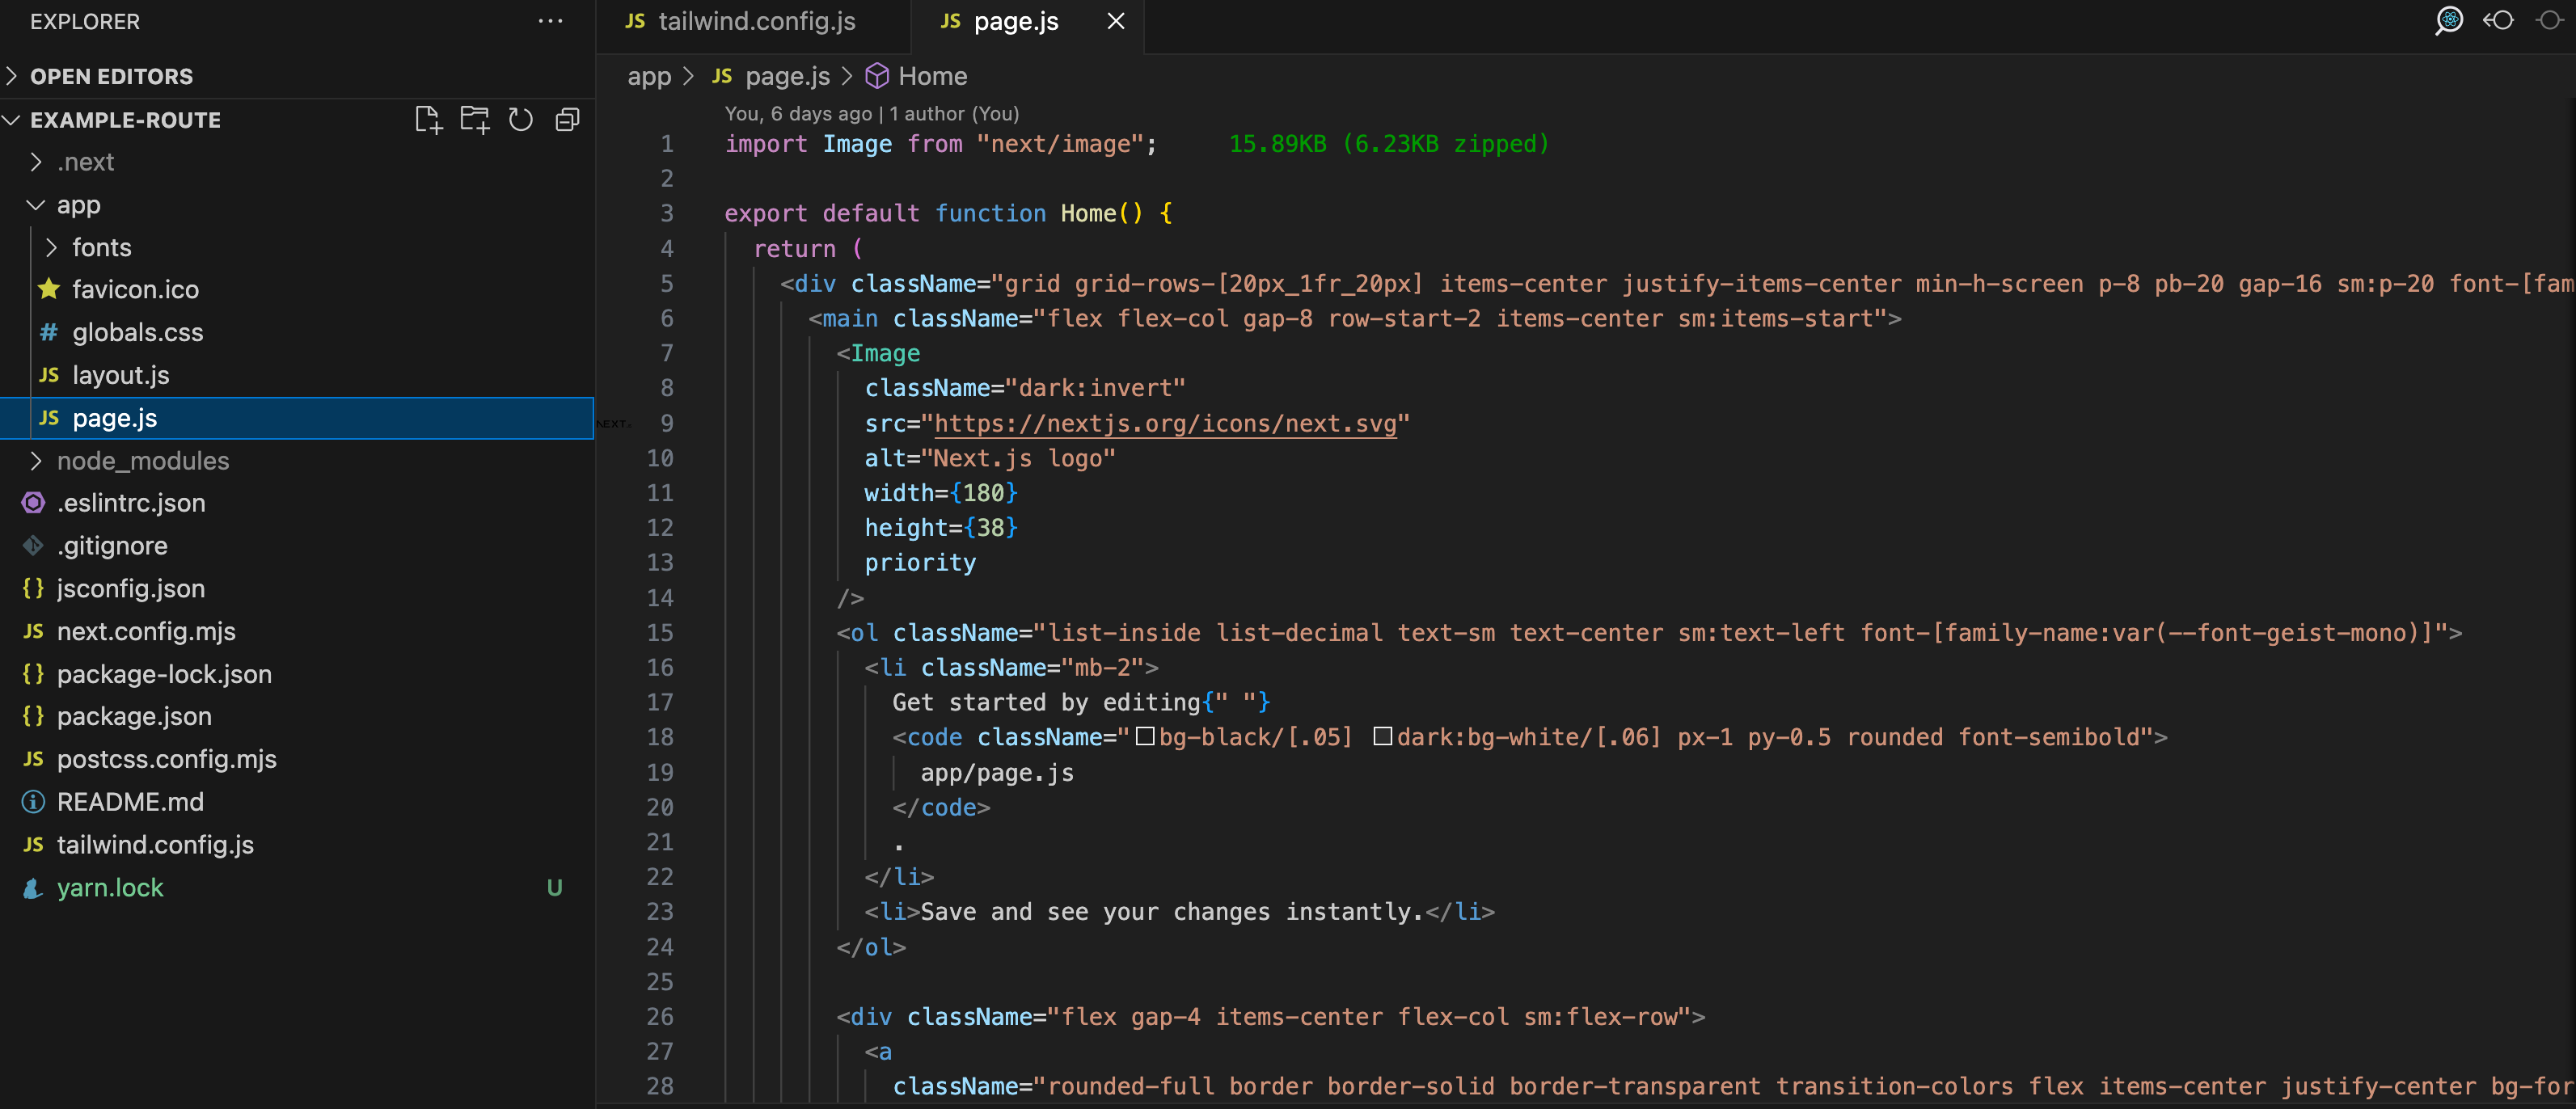Expand the OPEN EDITORS section
Viewport: 2576px width, 1109px height.
[x=111, y=76]
